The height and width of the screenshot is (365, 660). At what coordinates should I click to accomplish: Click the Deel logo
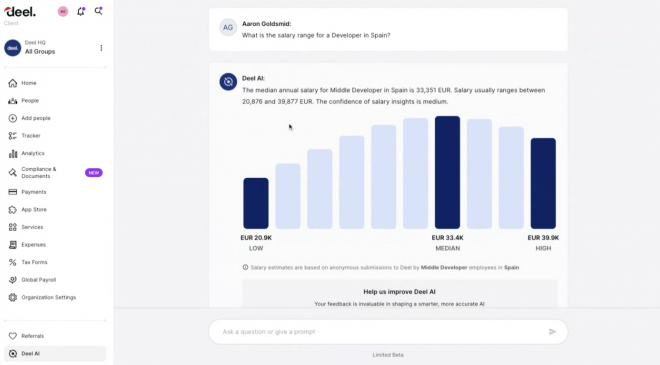[20, 11]
